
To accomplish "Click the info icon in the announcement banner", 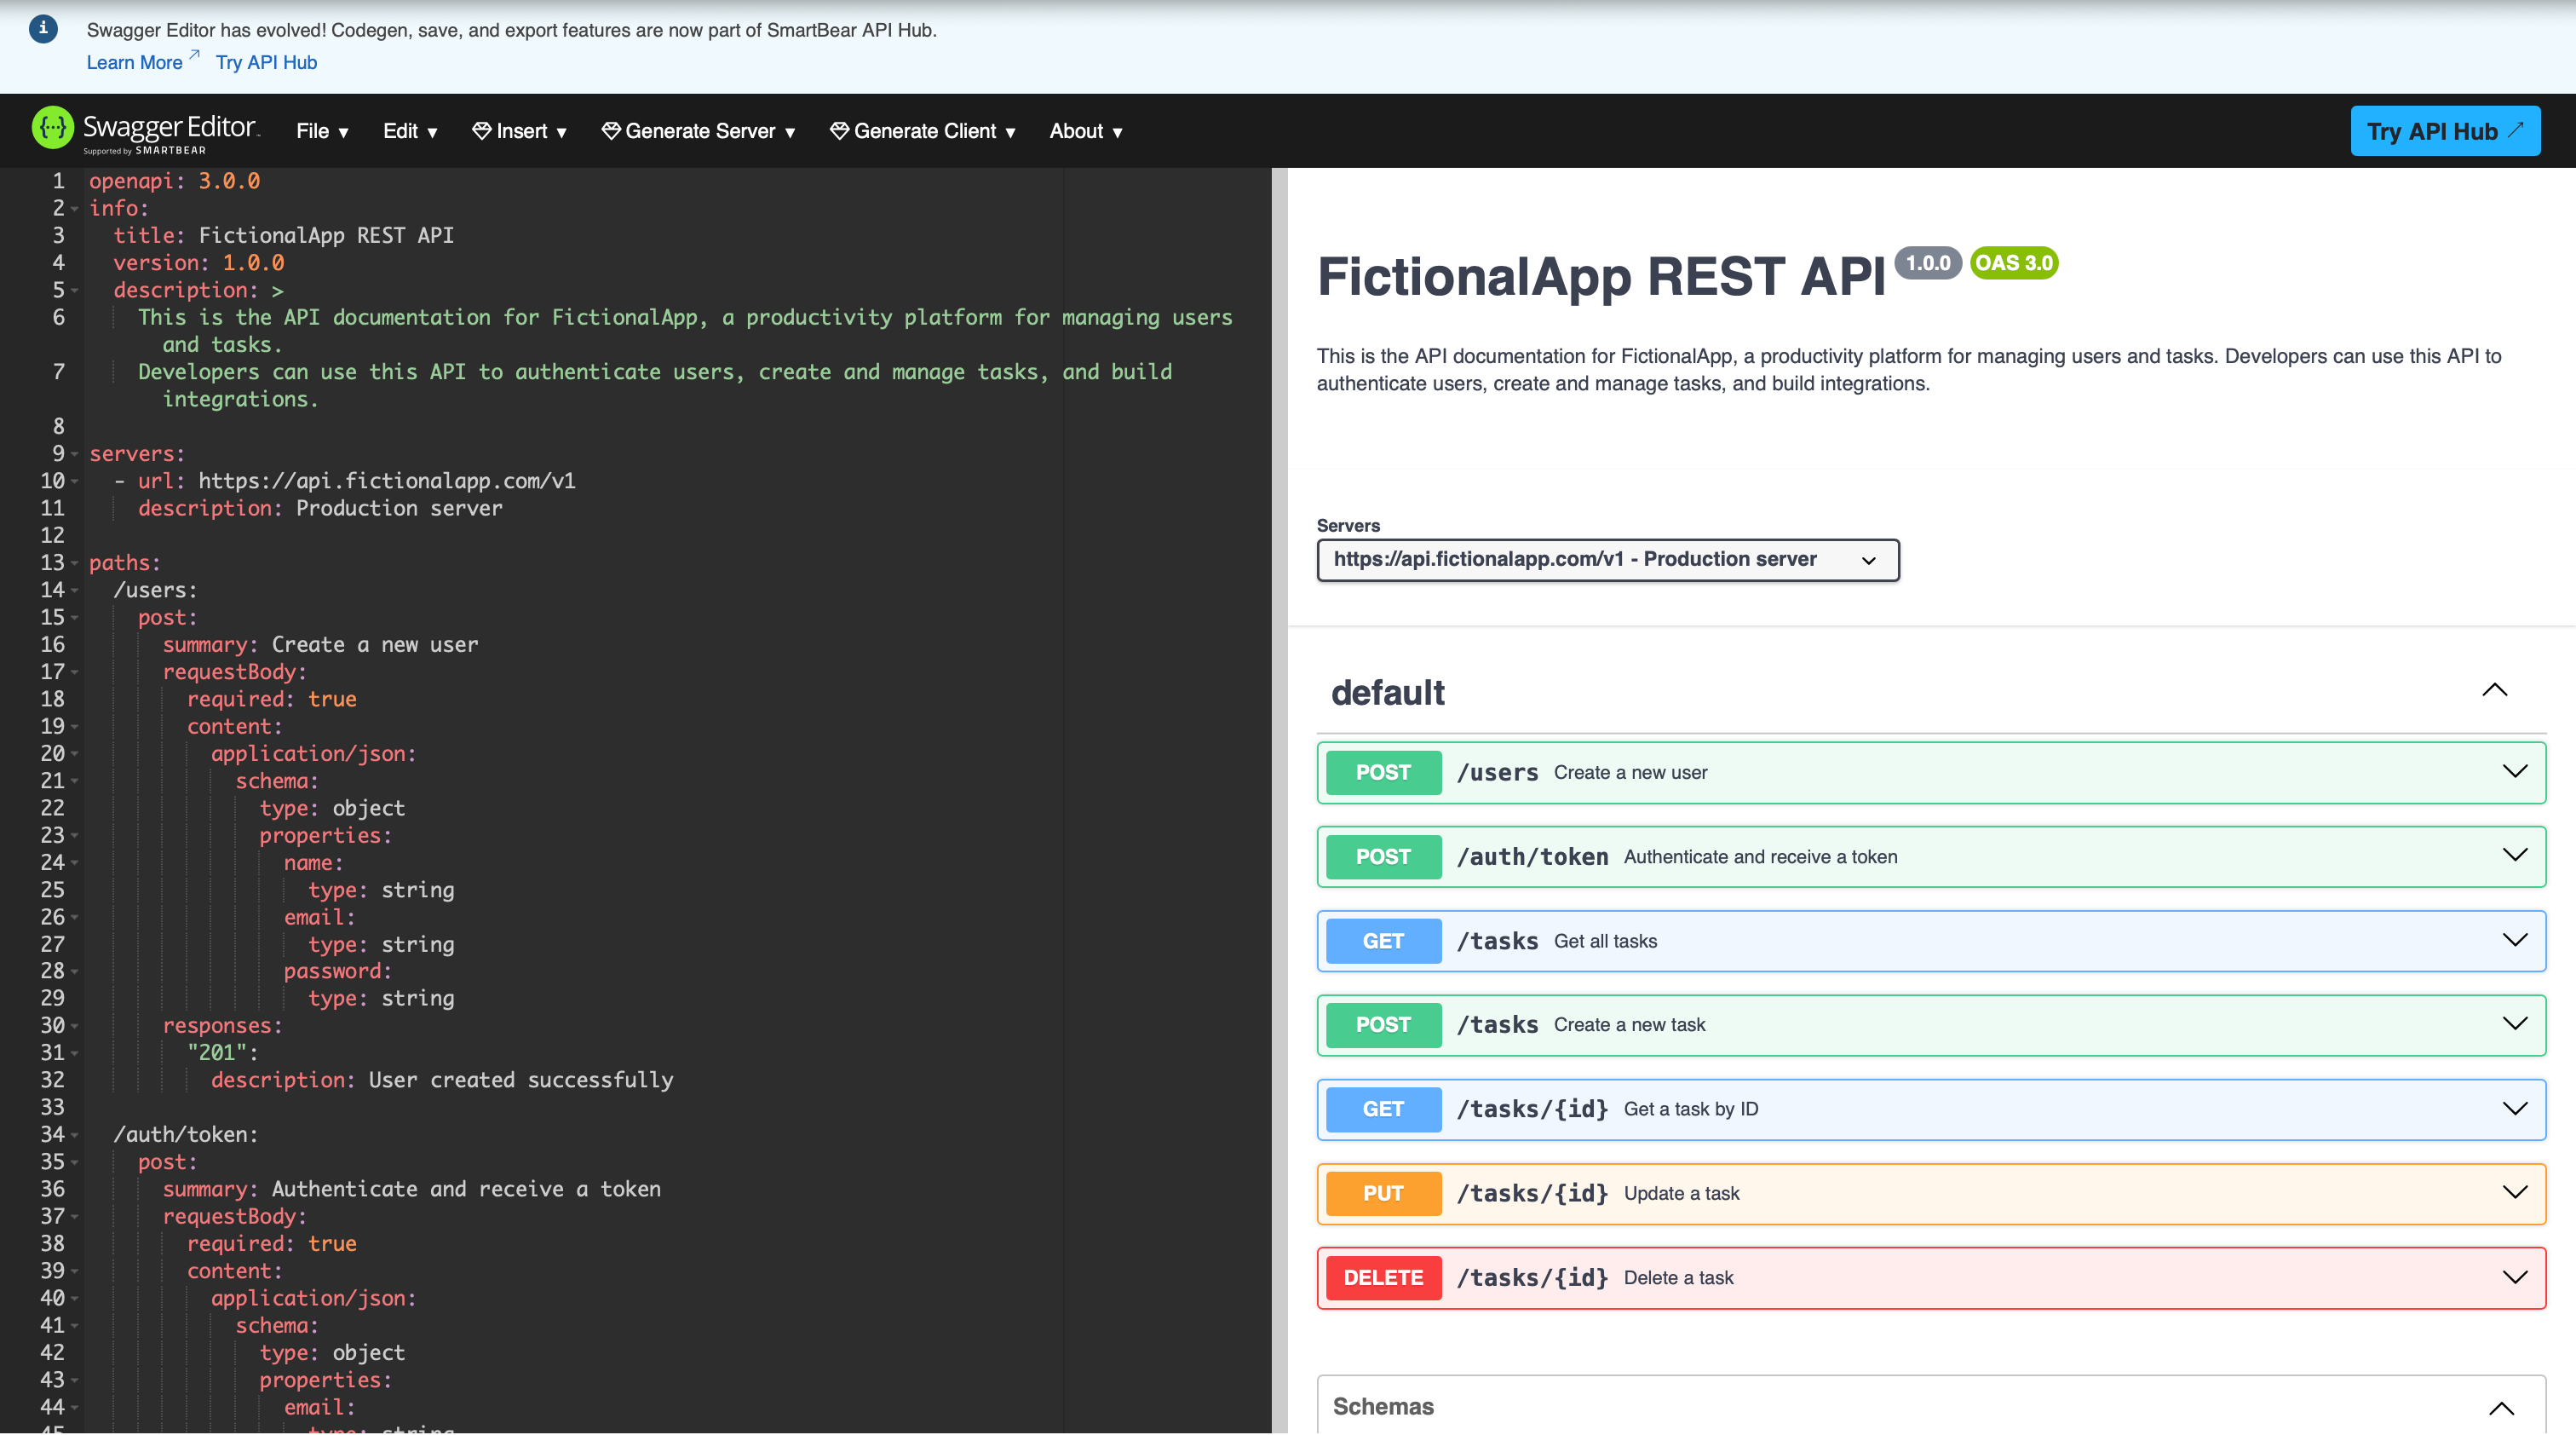I will 43,28.
